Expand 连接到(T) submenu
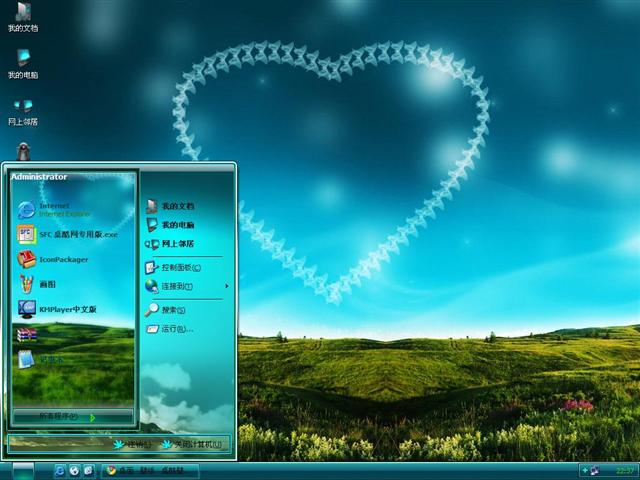This screenshot has height=480, width=640. [x=187, y=286]
